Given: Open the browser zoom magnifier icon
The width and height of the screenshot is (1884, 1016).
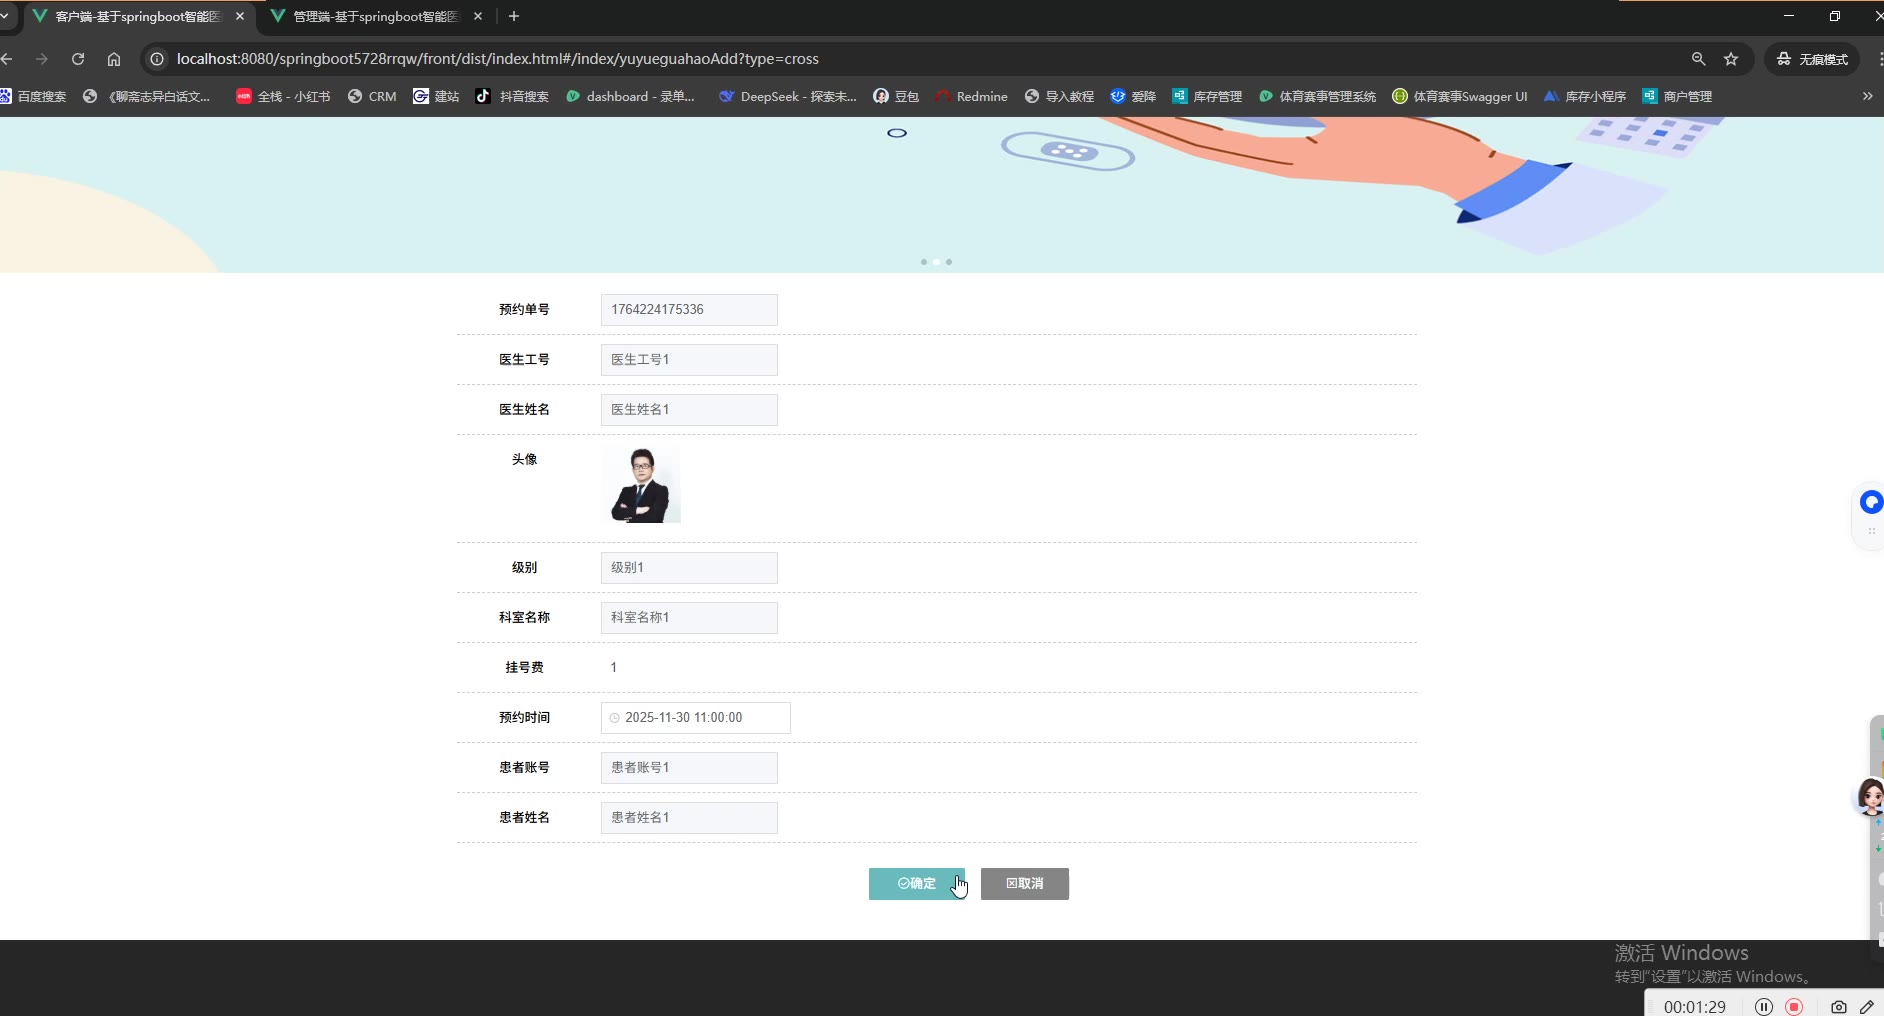Looking at the screenshot, I should tap(1698, 59).
